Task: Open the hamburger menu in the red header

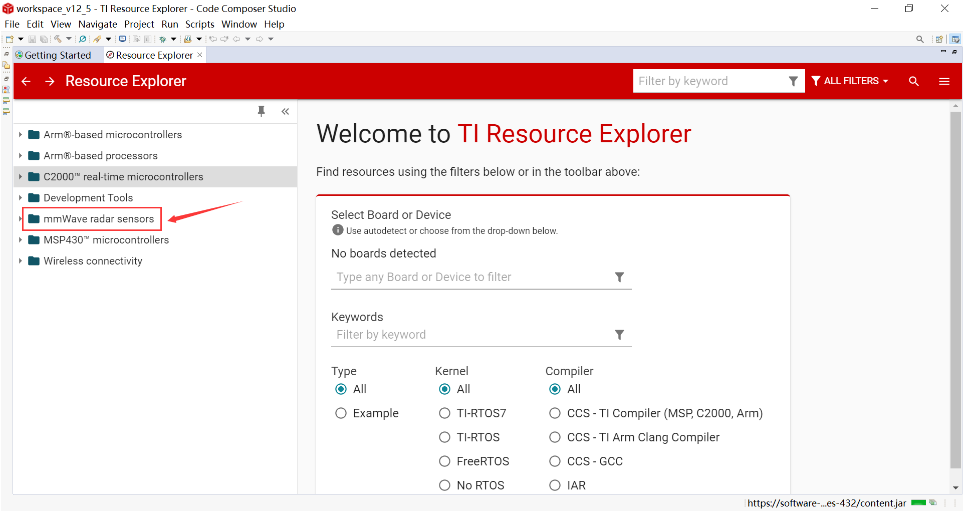Action: coord(944,81)
